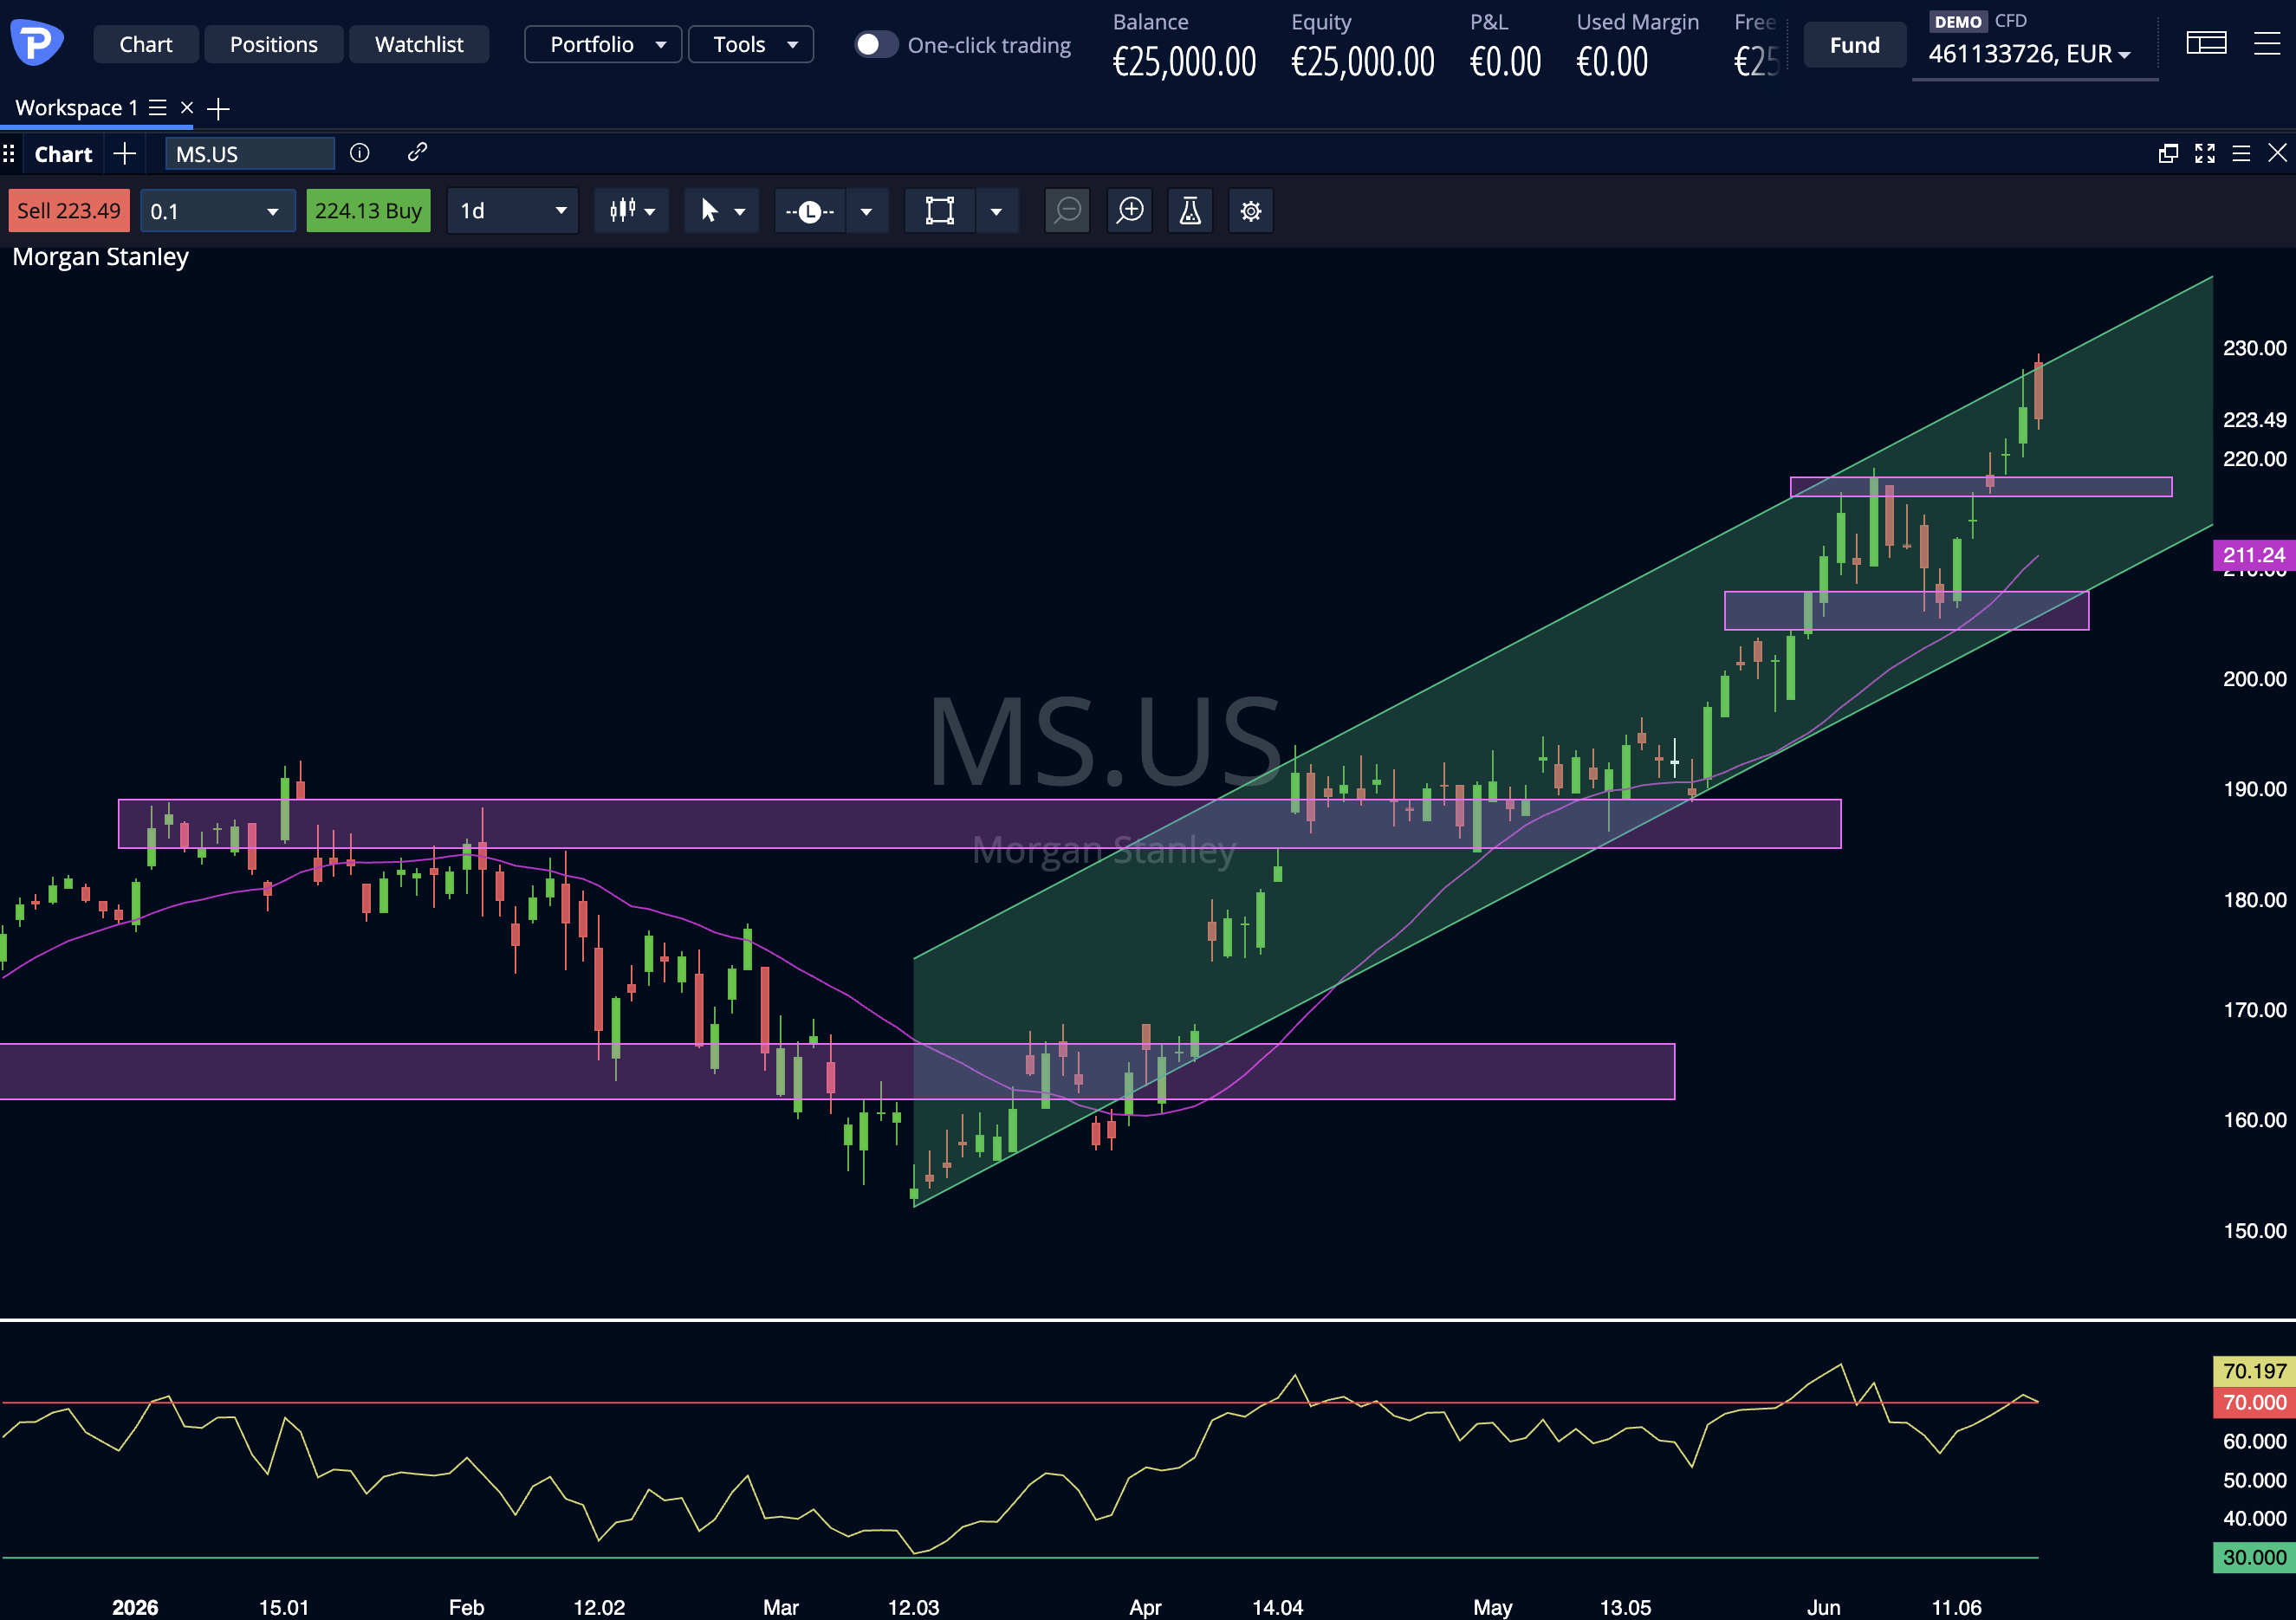Click the platform logo icon
Screen dimensions: 2296x1620
pyautogui.click(x=37, y=42)
